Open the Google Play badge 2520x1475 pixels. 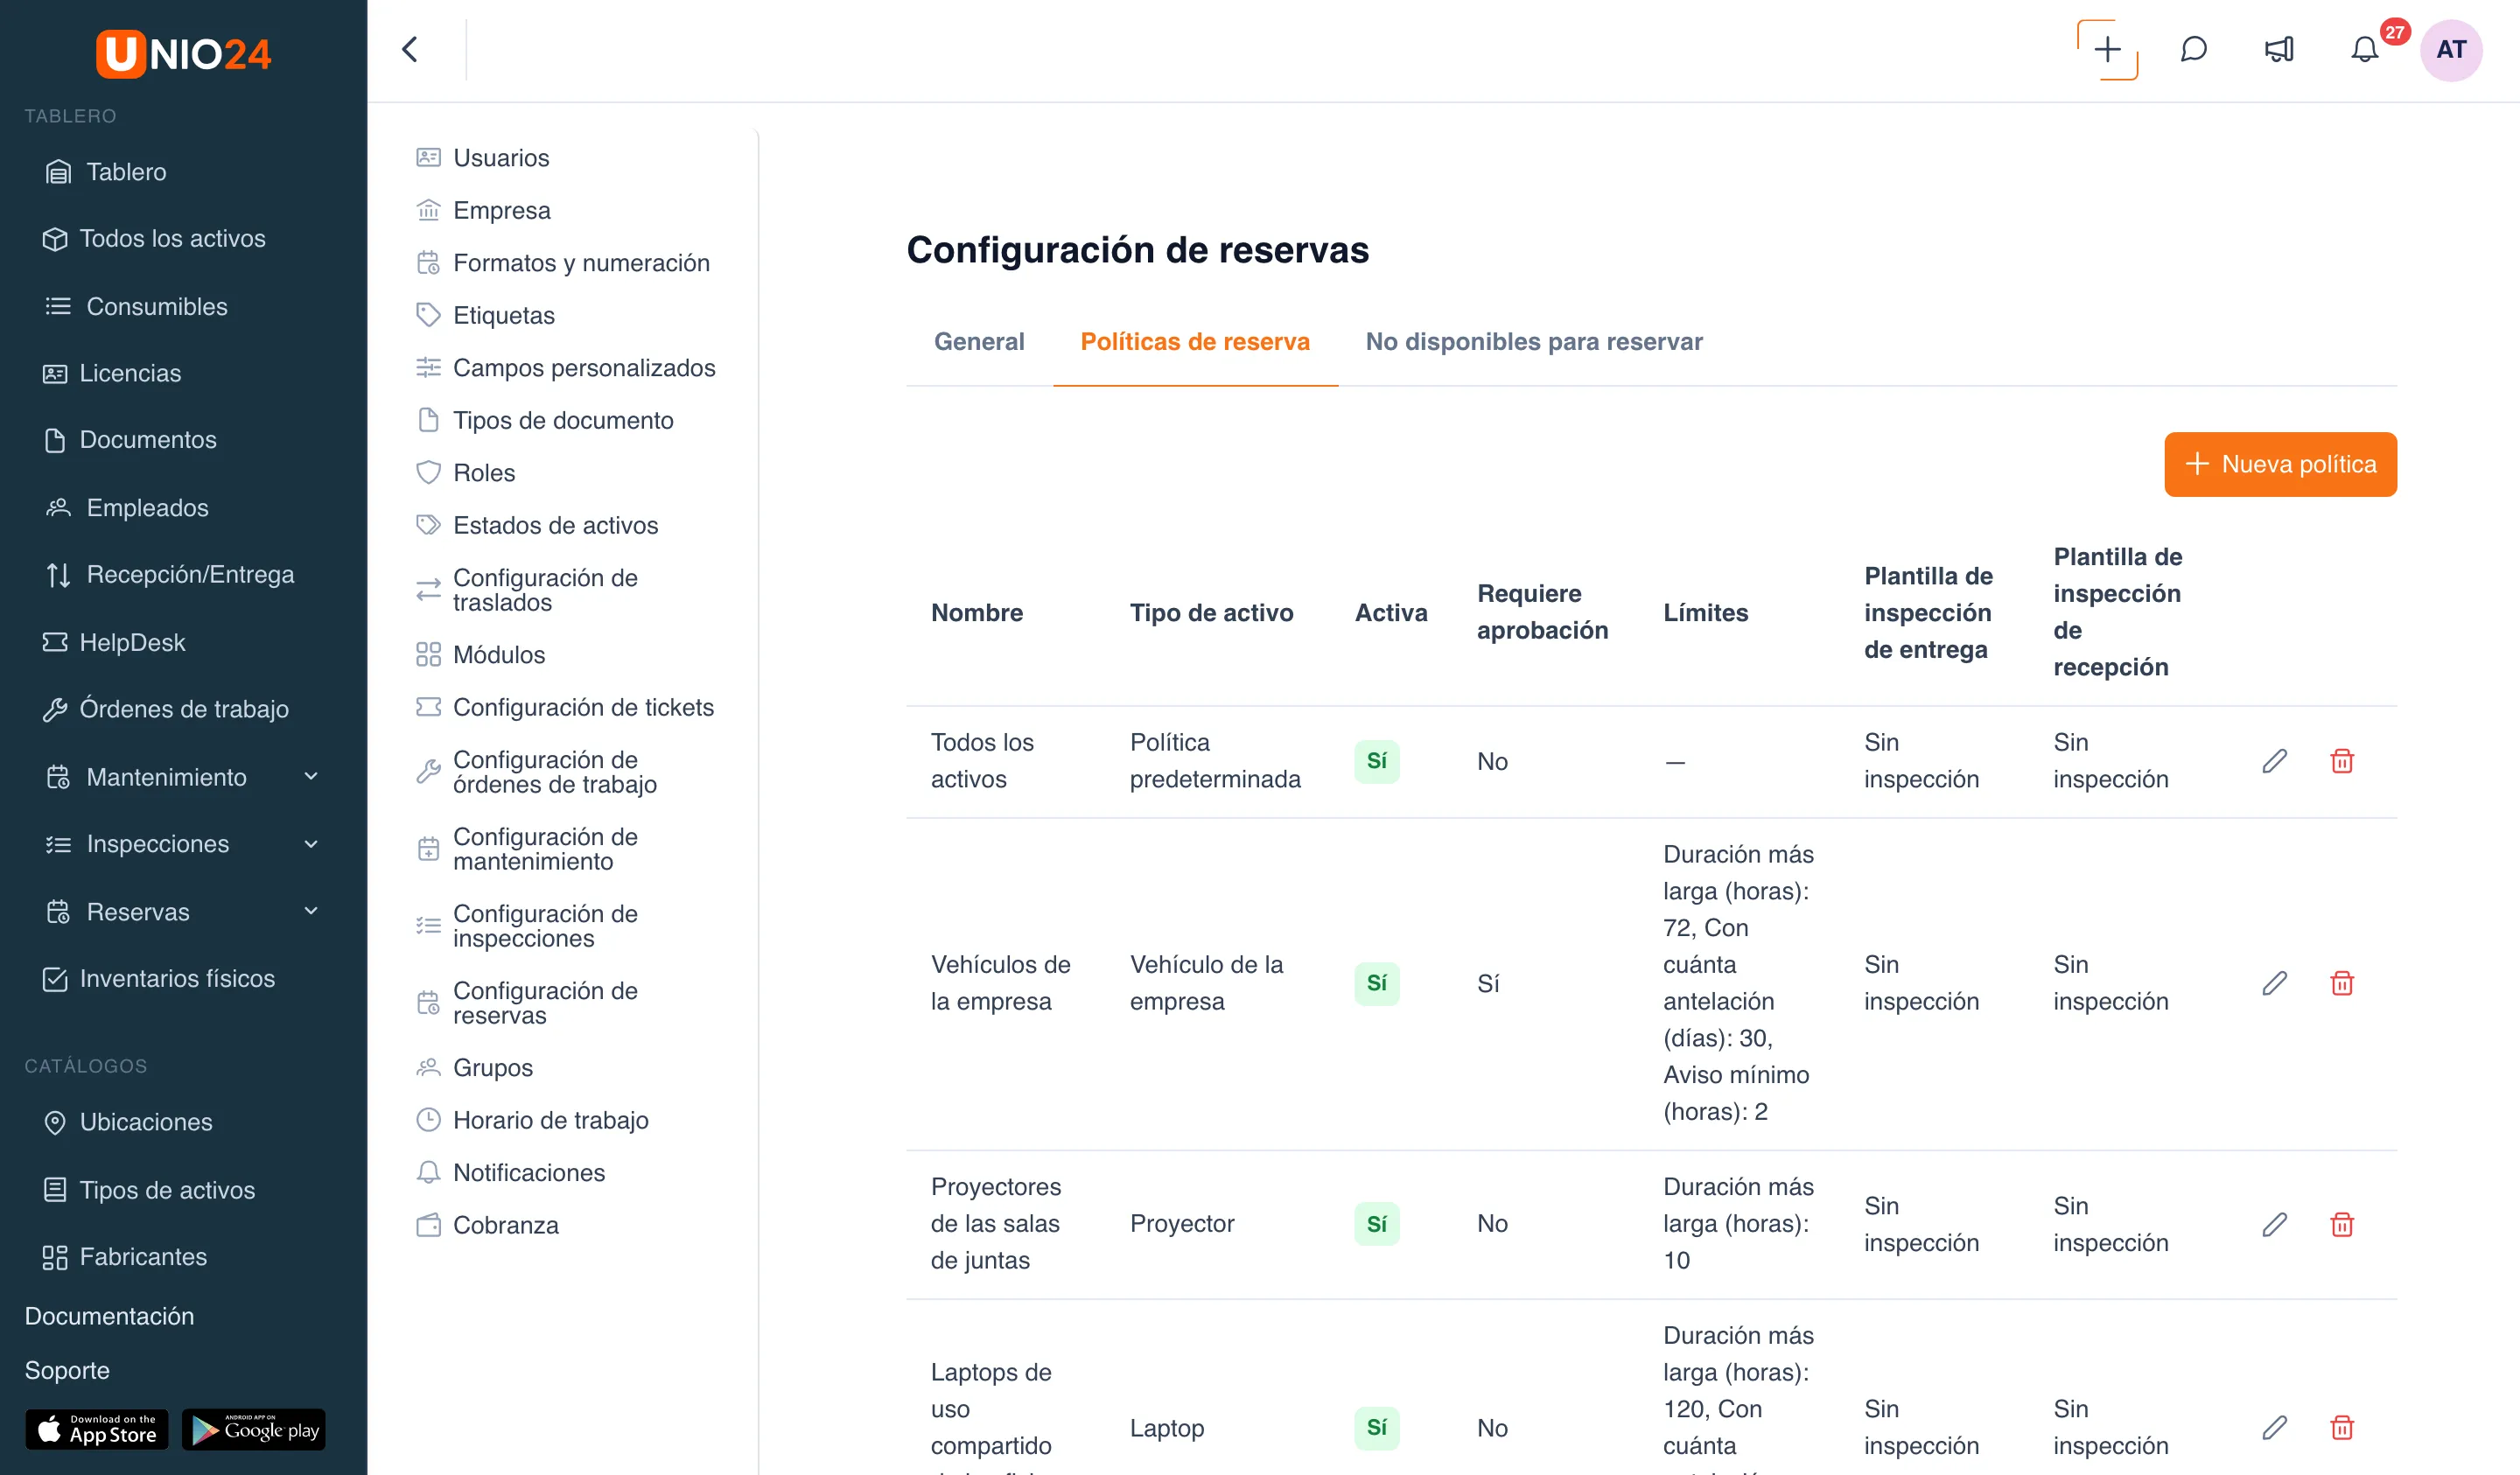254,1430
